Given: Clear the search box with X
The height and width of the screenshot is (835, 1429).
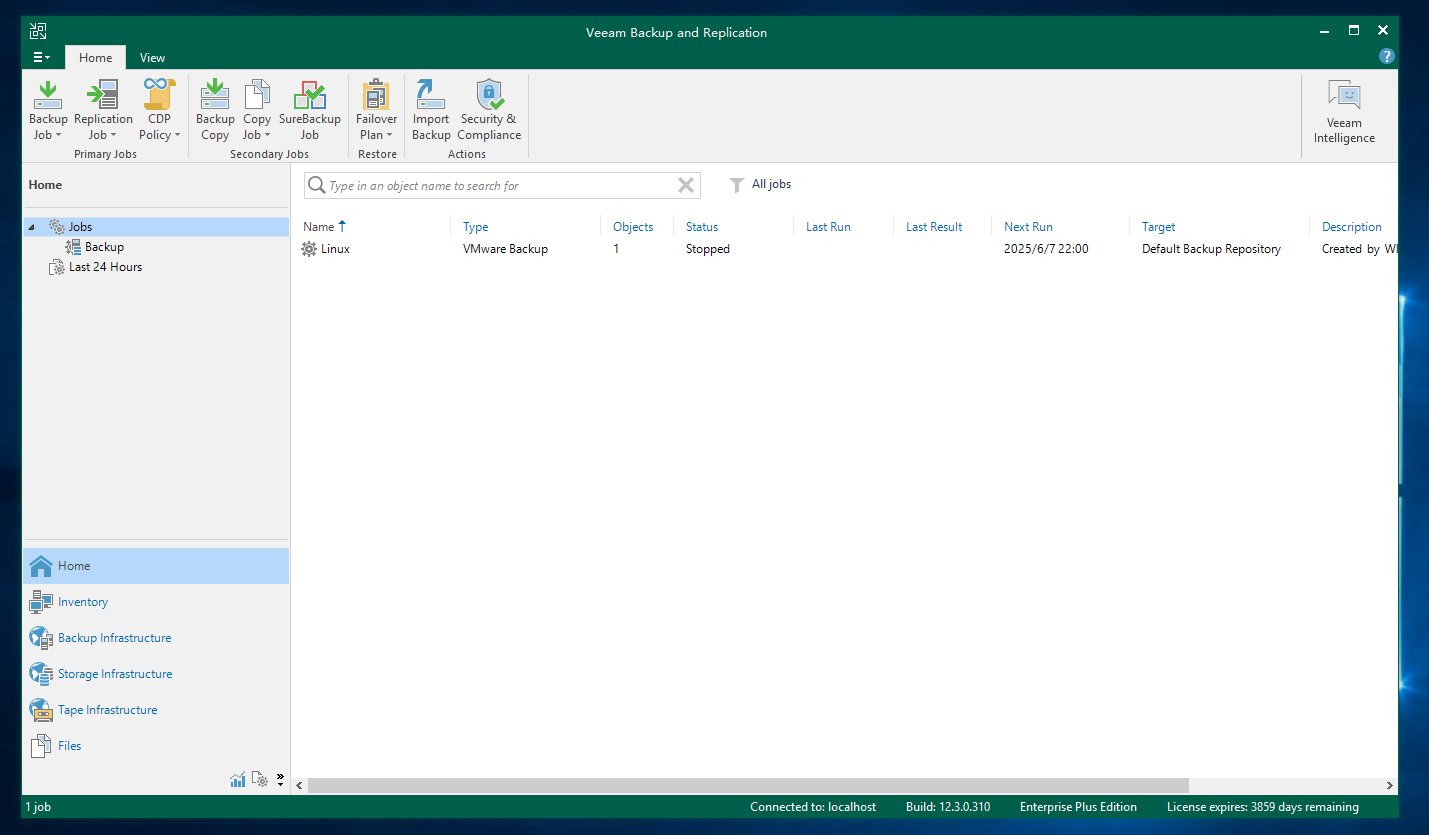Looking at the screenshot, I should tap(686, 185).
